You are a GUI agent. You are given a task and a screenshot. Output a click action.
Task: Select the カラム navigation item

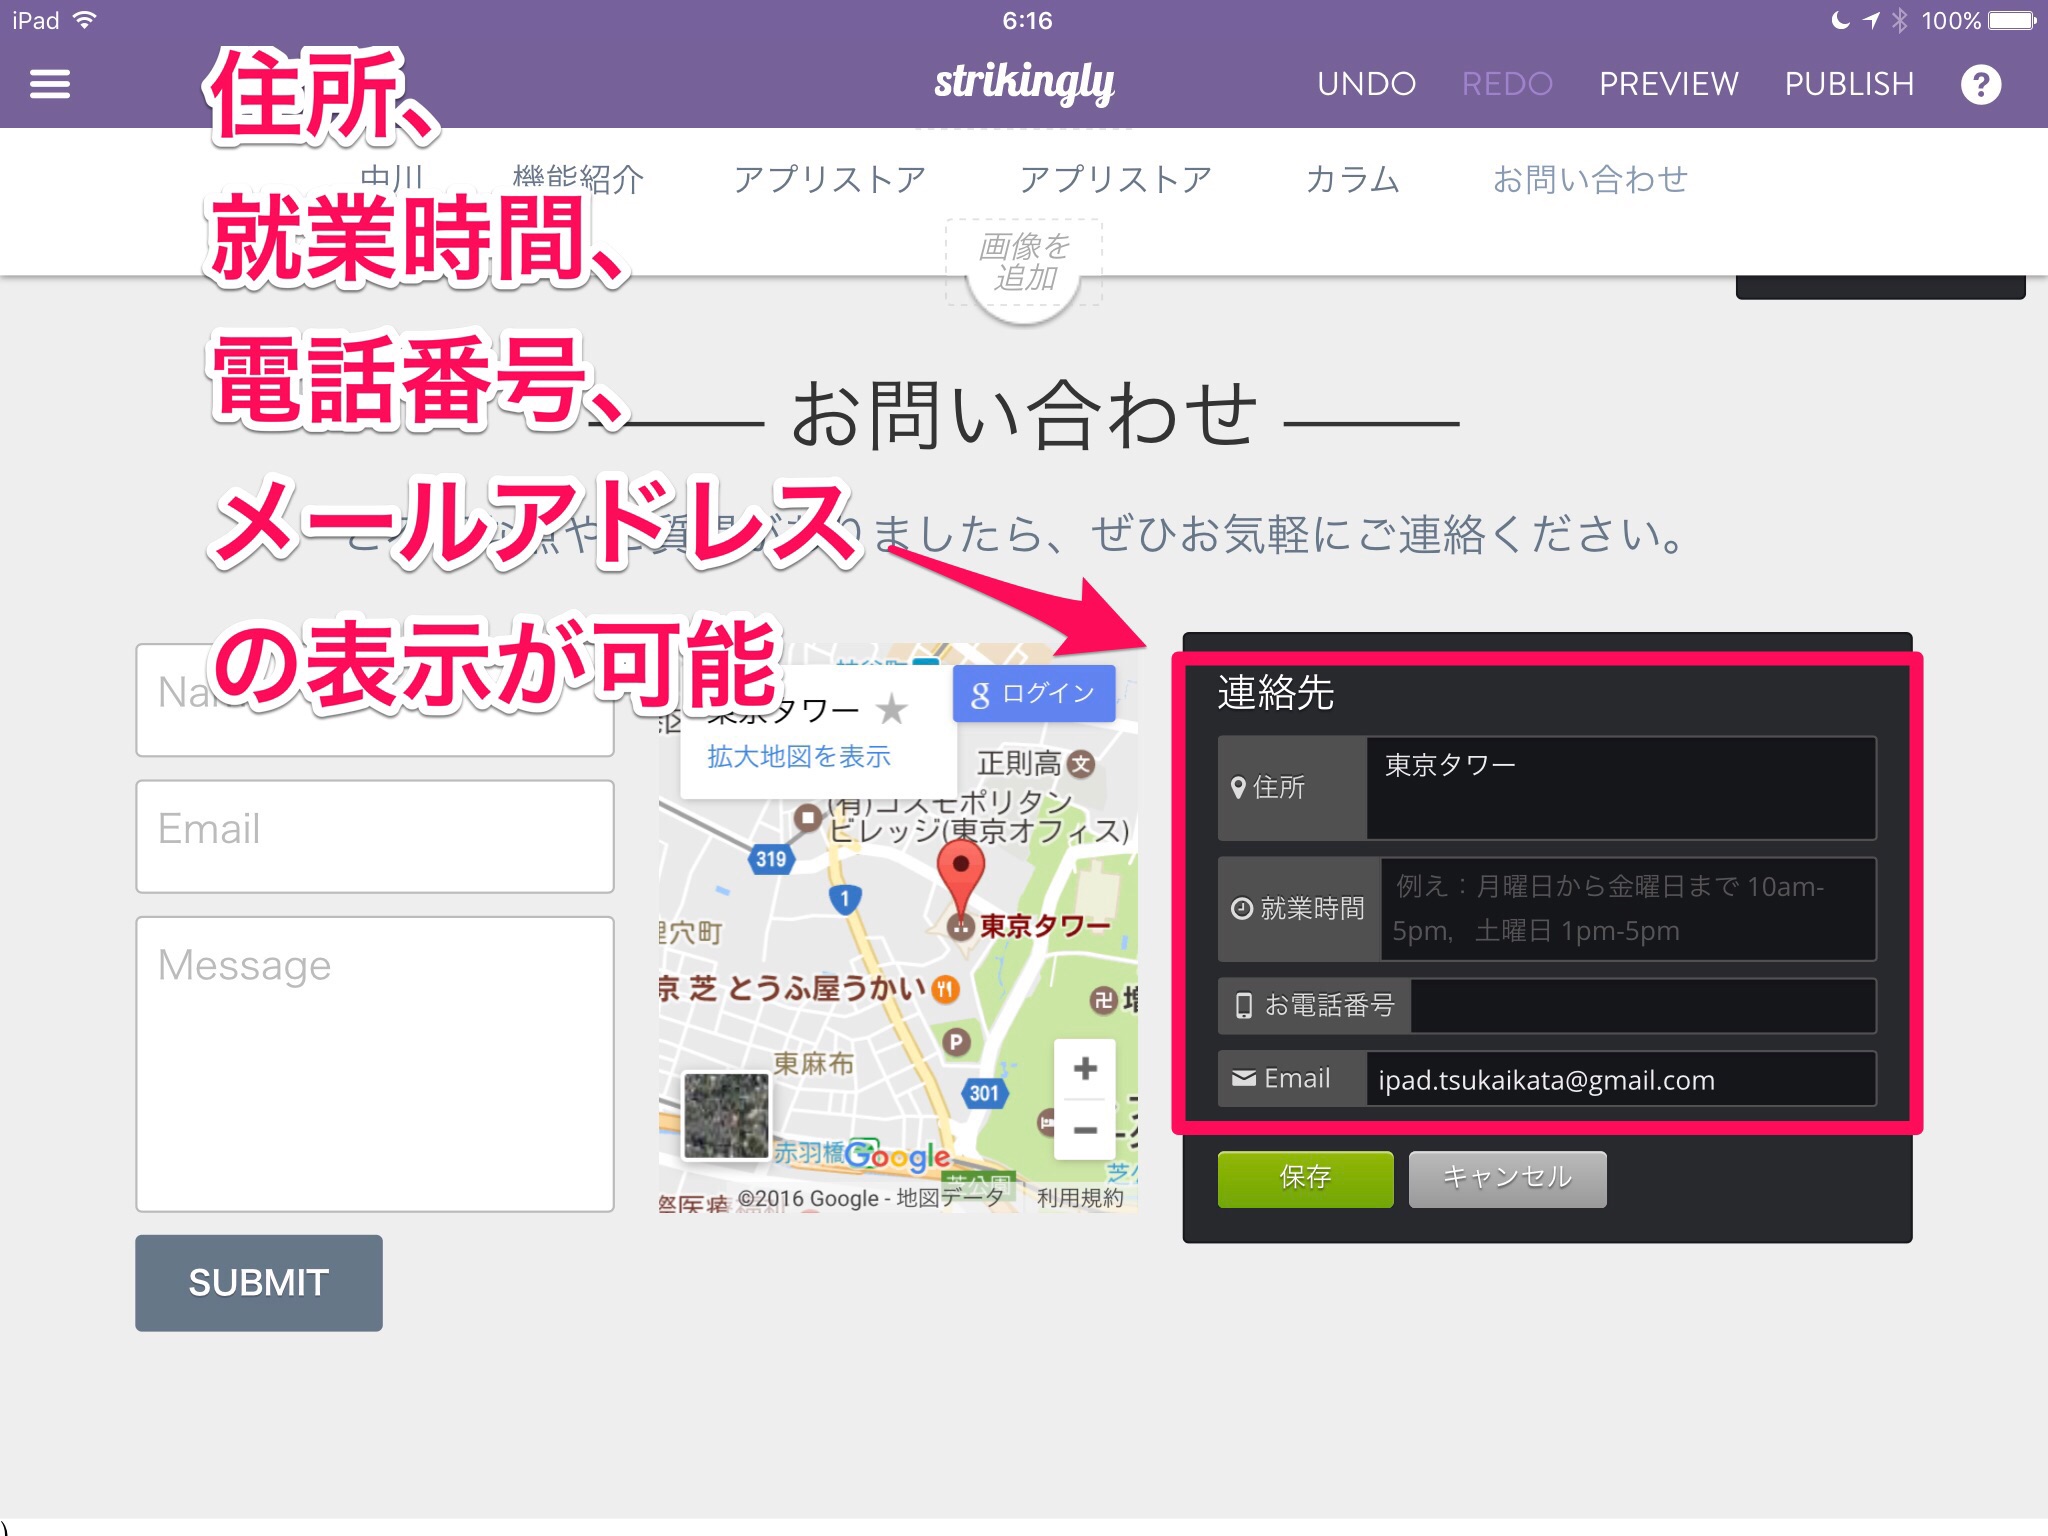click(x=1352, y=180)
